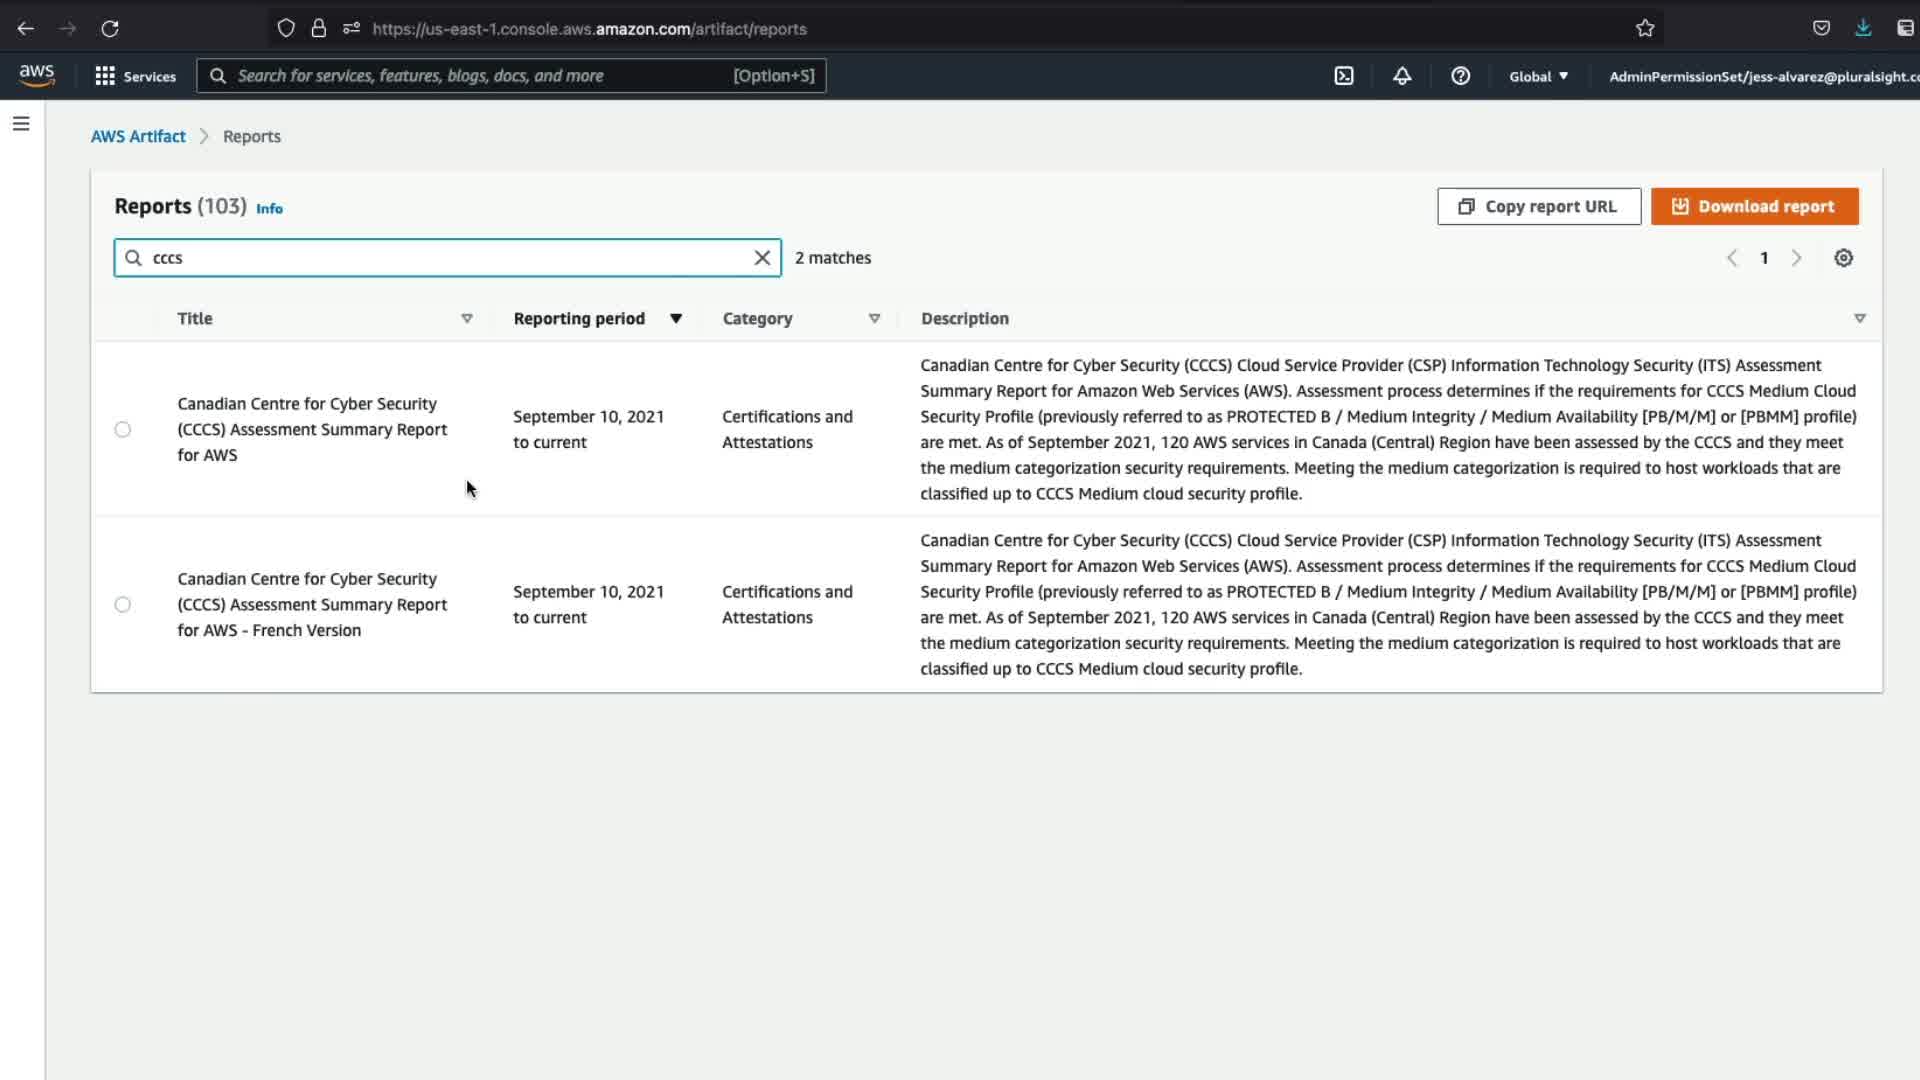1920x1080 pixels.
Task: Sort by Title column arrow
Action: coord(466,319)
